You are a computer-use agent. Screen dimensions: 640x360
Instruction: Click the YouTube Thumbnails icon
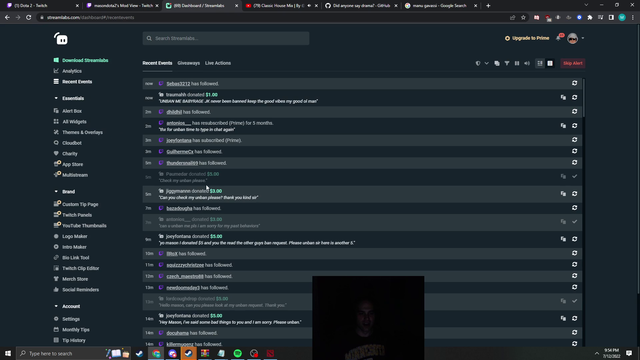(57, 225)
